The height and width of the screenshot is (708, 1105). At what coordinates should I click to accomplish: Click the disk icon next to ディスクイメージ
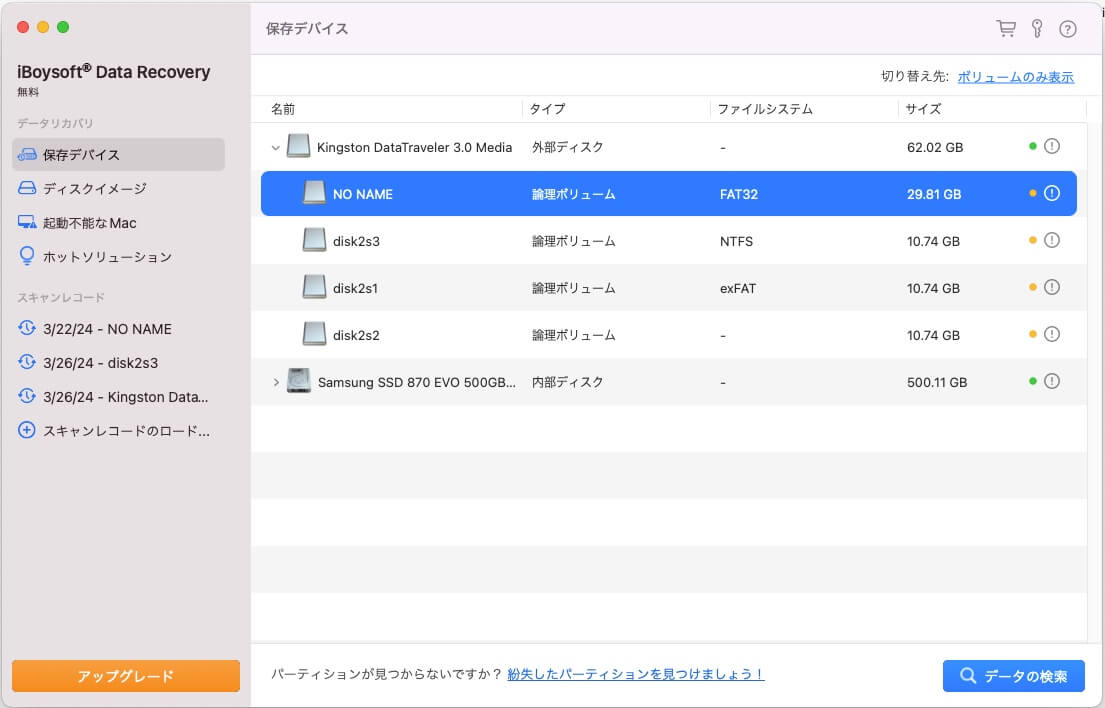click(x=29, y=188)
